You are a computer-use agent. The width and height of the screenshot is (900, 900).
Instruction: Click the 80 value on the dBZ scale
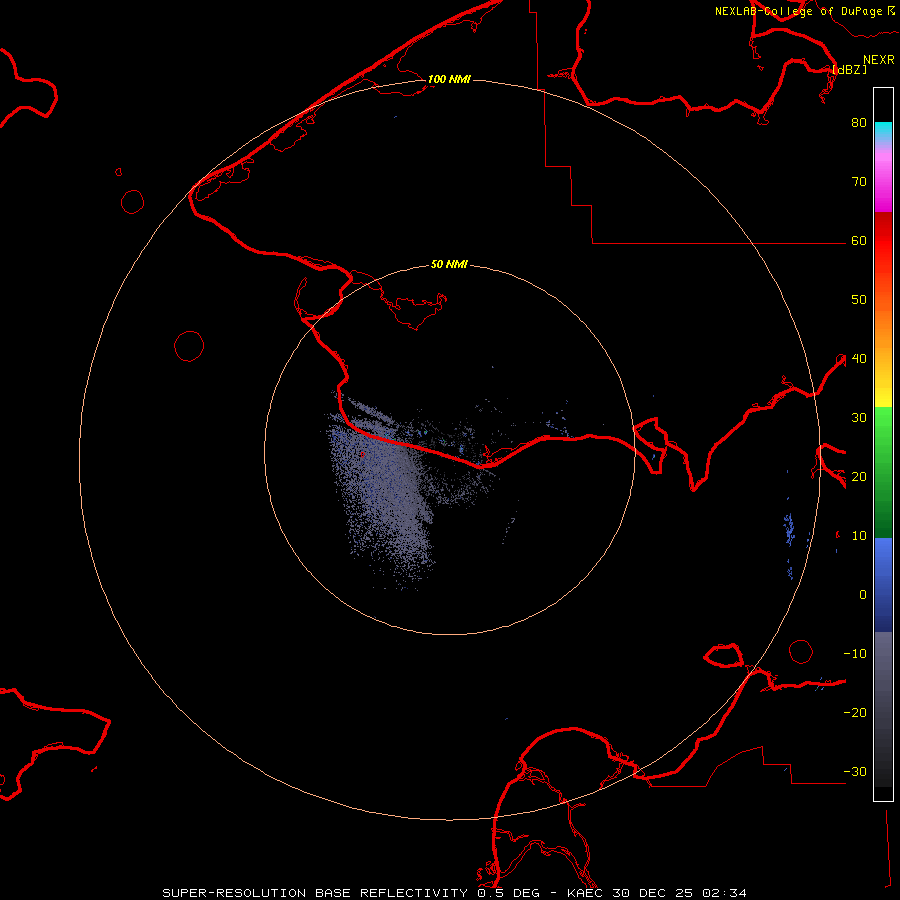click(859, 123)
